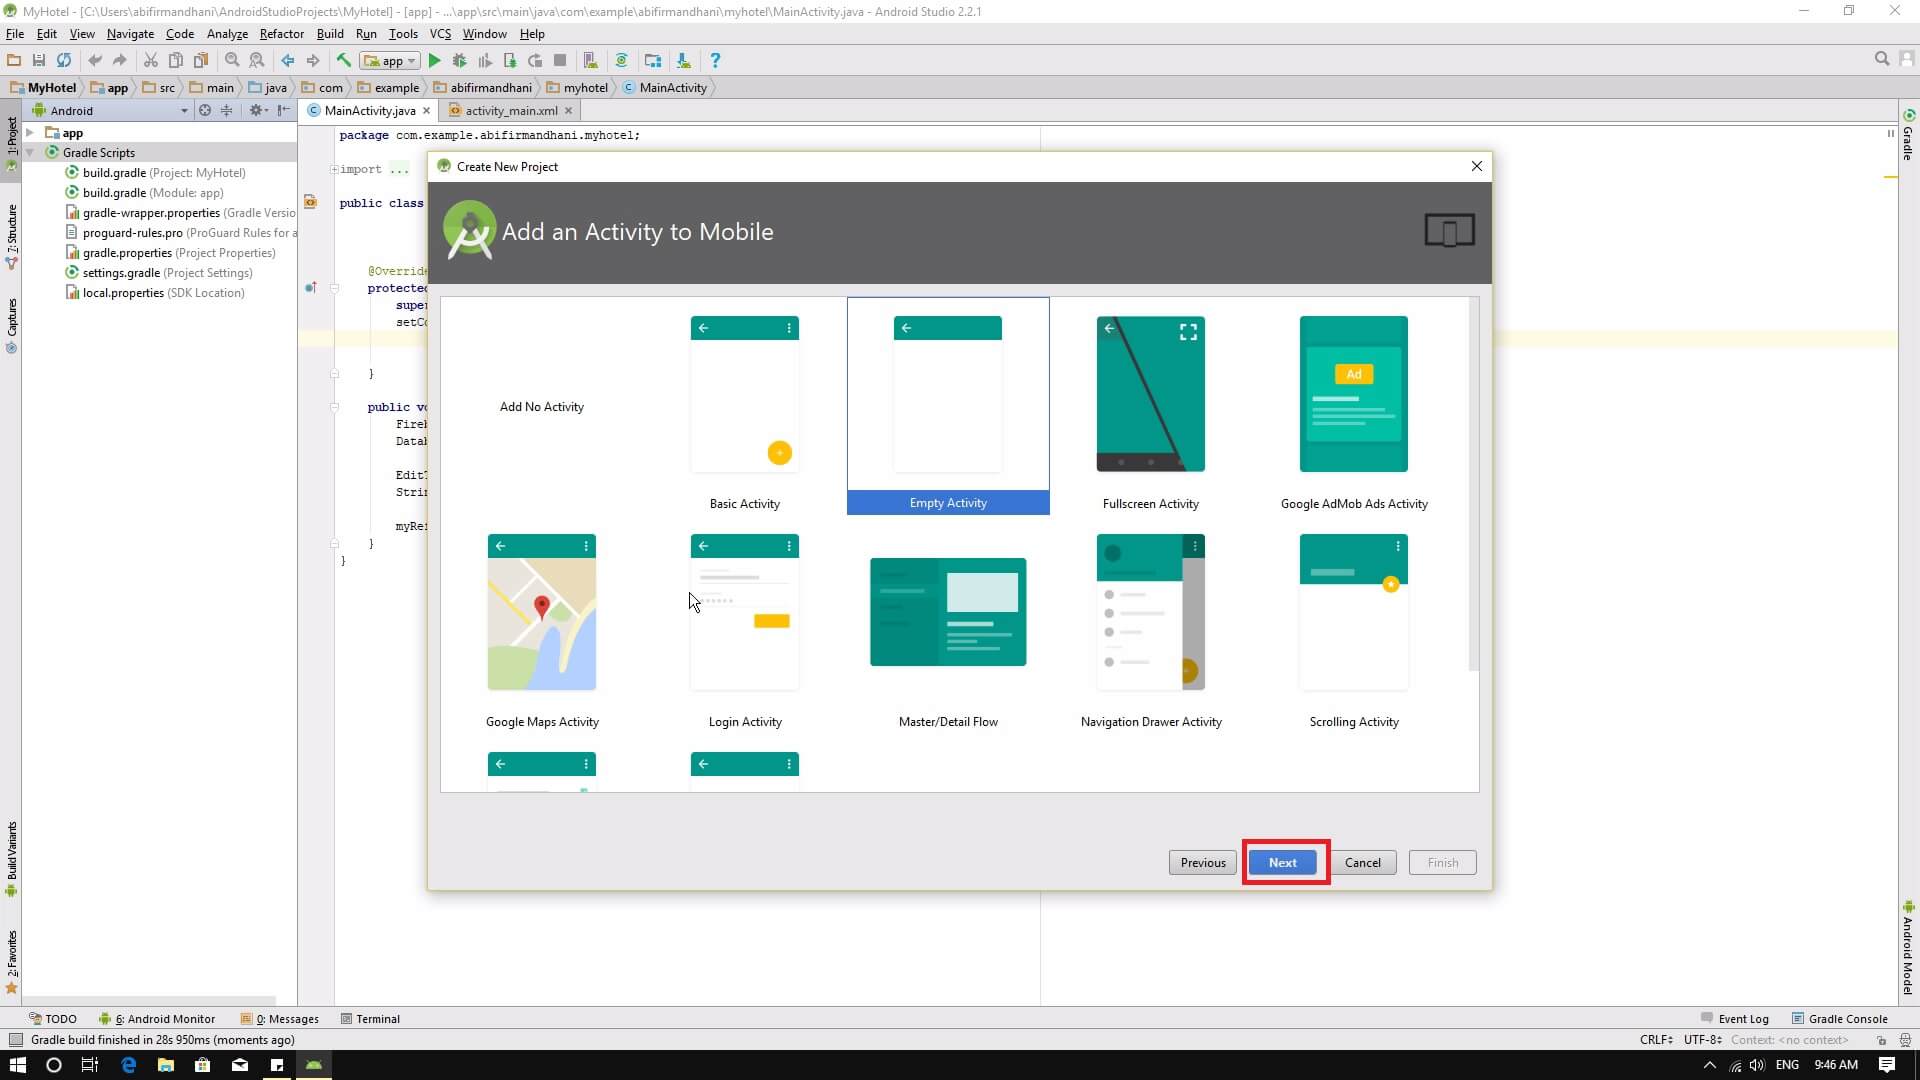
Task: Click the Sync/refresh toolbar icon
Action: tap(64, 60)
